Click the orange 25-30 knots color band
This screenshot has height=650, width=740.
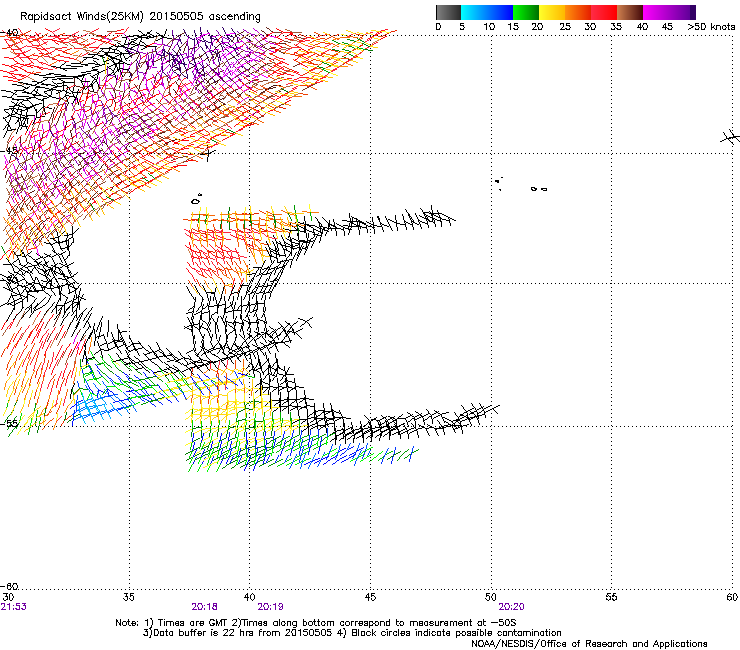578,12
